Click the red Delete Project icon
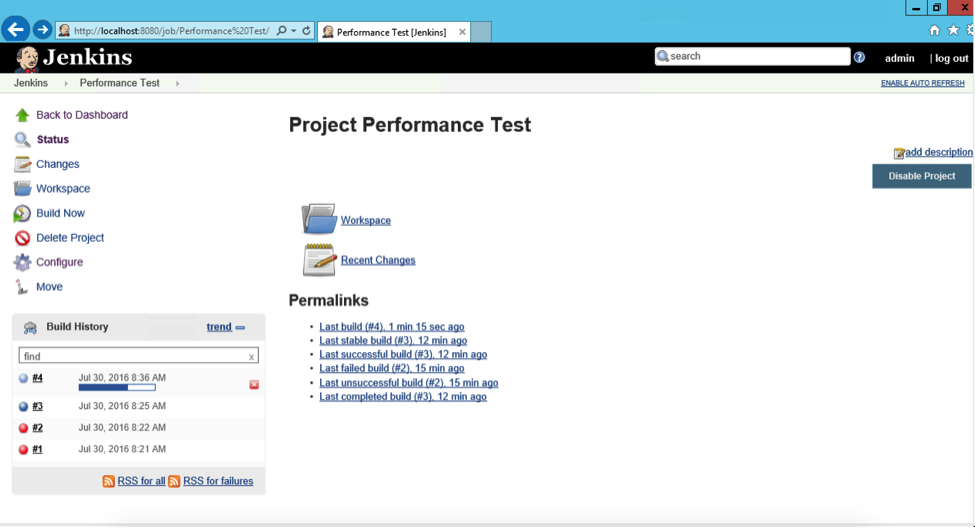 pos(22,238)
